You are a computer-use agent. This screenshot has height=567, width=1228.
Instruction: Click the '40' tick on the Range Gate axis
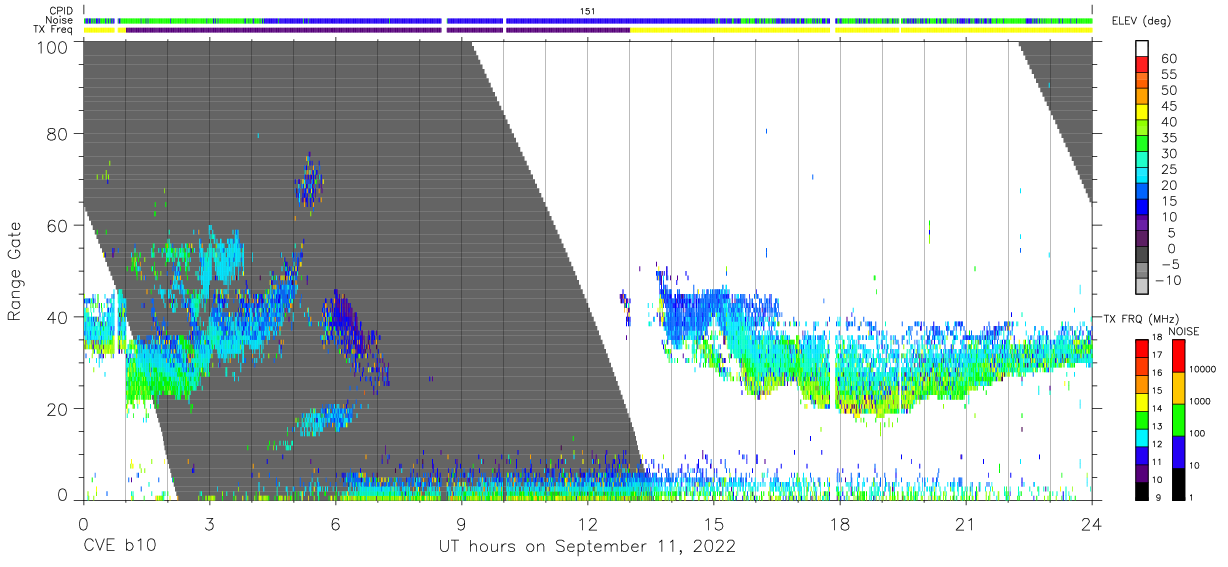[59, 318]
